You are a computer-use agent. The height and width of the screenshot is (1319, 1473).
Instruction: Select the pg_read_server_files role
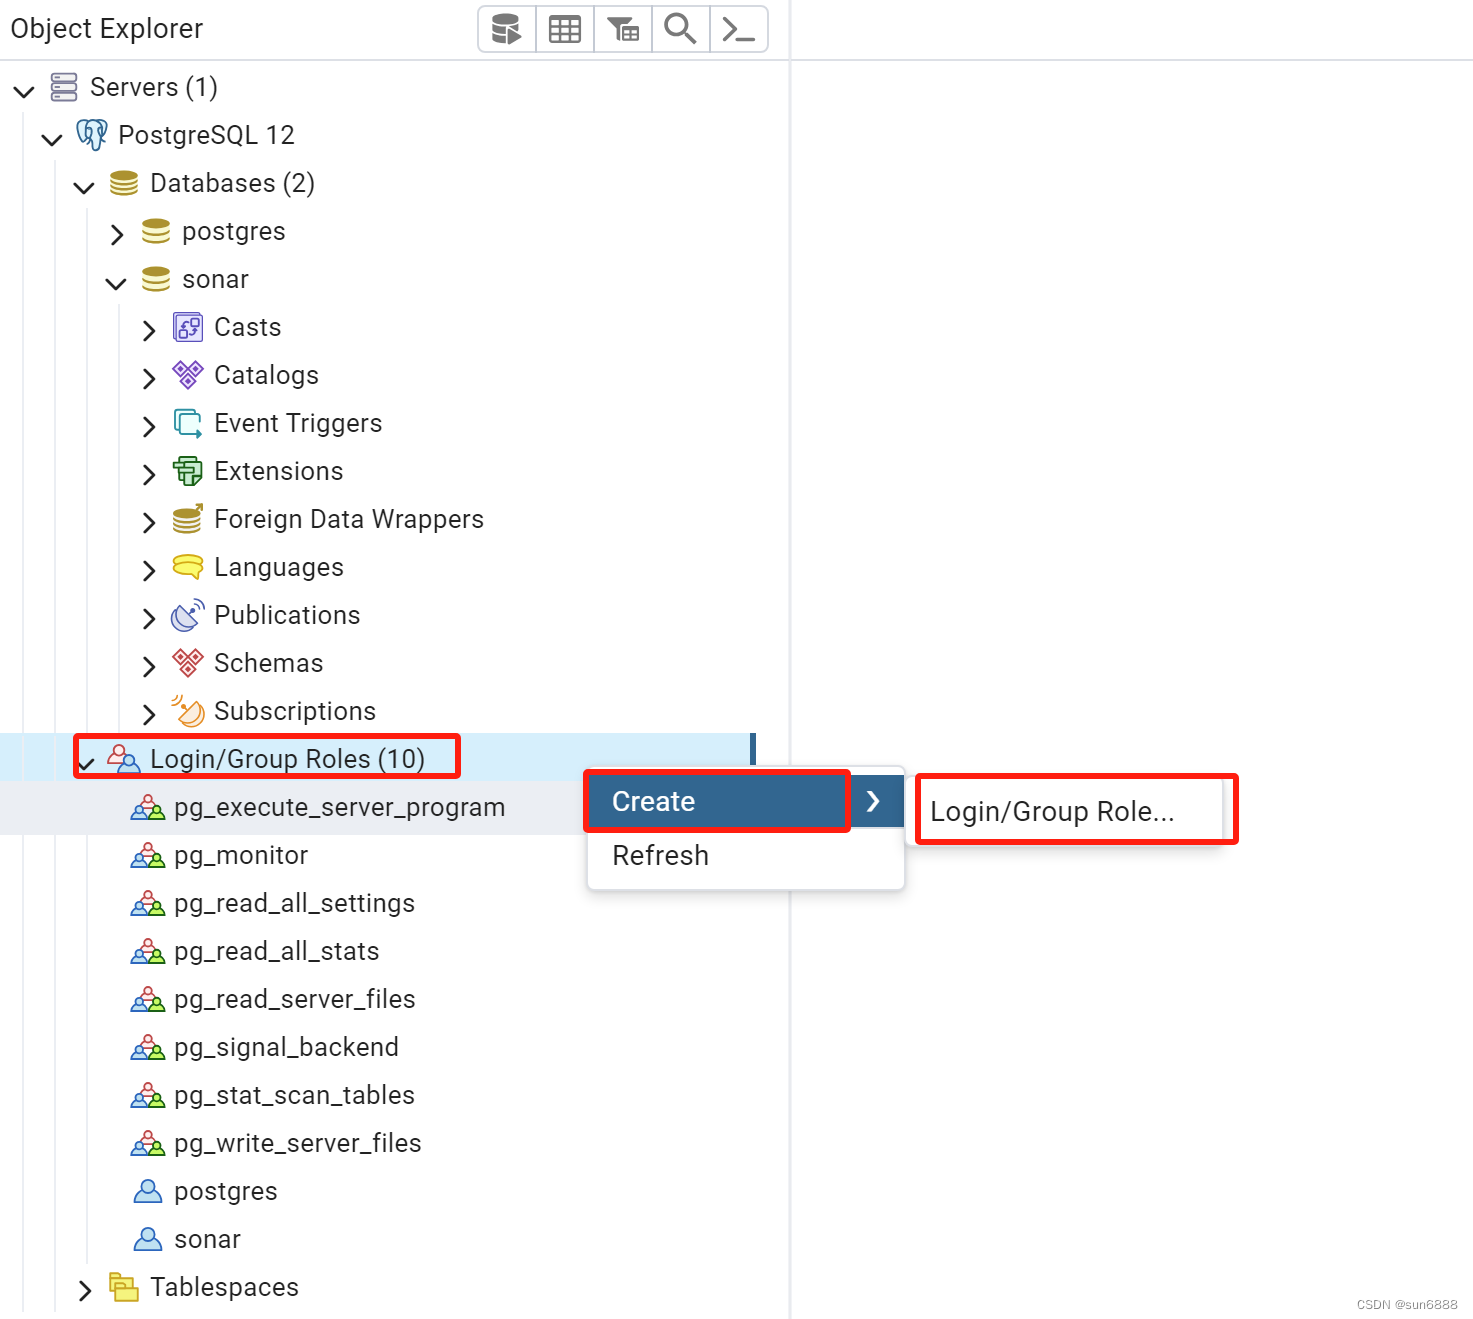(295, 1000)
